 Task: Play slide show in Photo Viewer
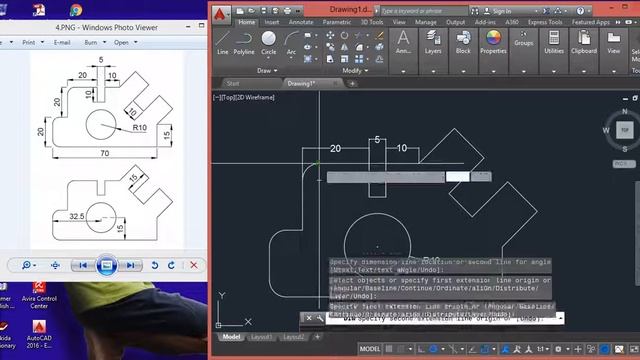pyautogui.click(x=107, y=265)
